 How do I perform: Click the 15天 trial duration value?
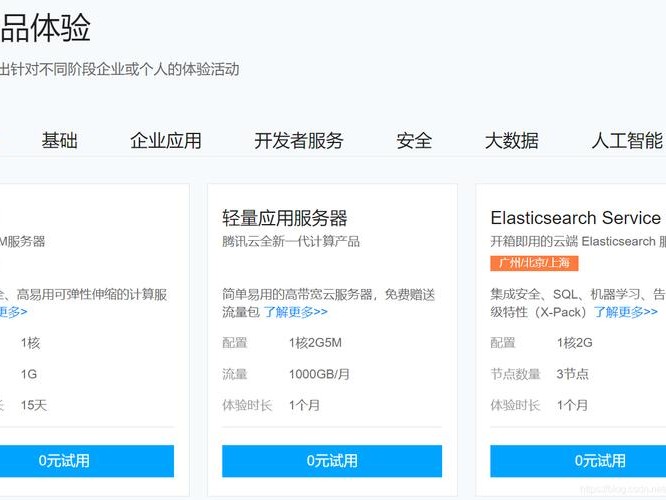tap(34, 405)
